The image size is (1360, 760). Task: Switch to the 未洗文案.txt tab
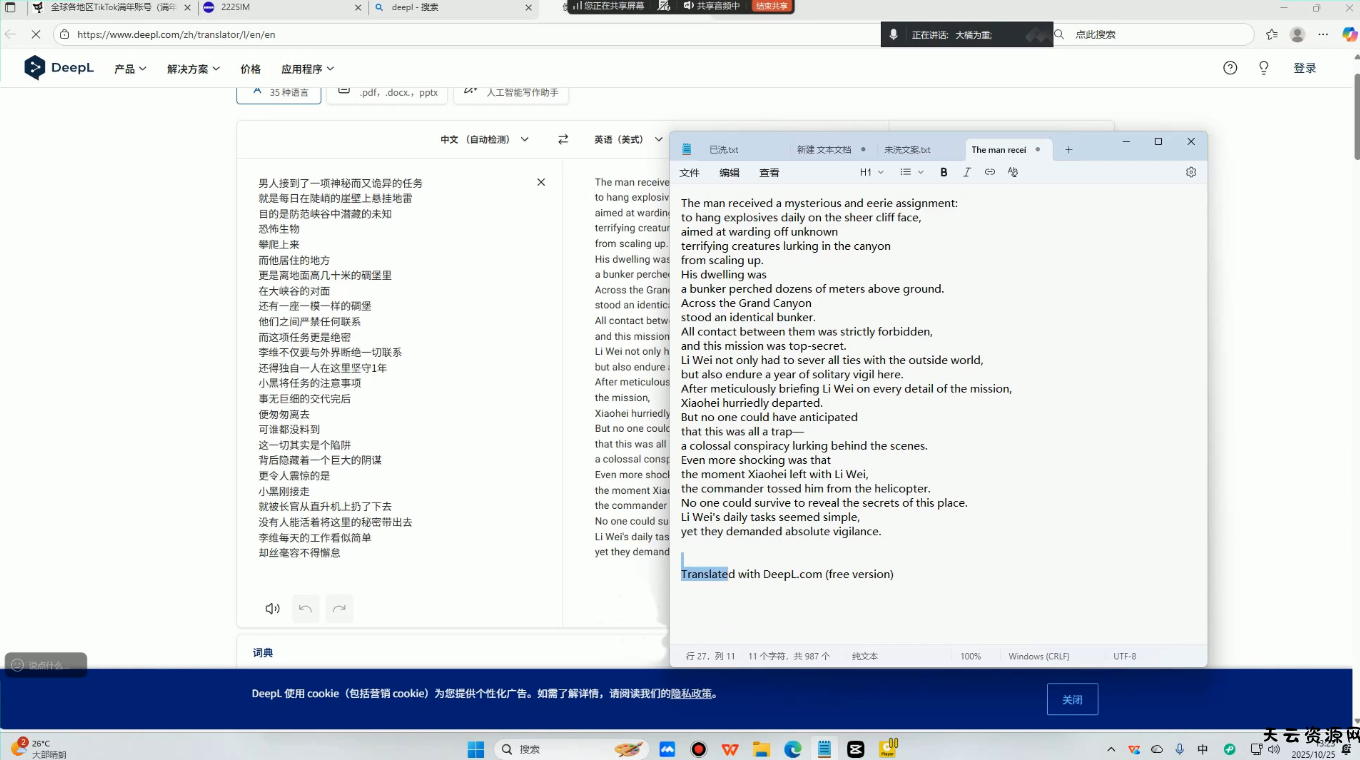tap(907, 150)
